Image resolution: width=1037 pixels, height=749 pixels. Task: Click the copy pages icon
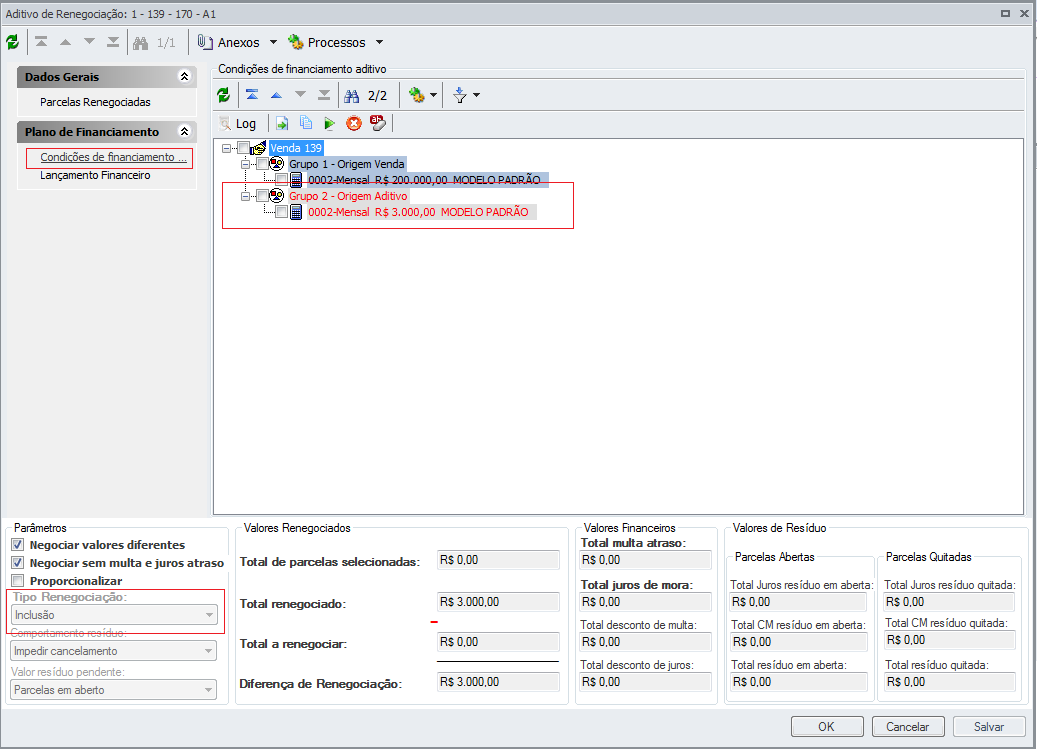(306, 123)
